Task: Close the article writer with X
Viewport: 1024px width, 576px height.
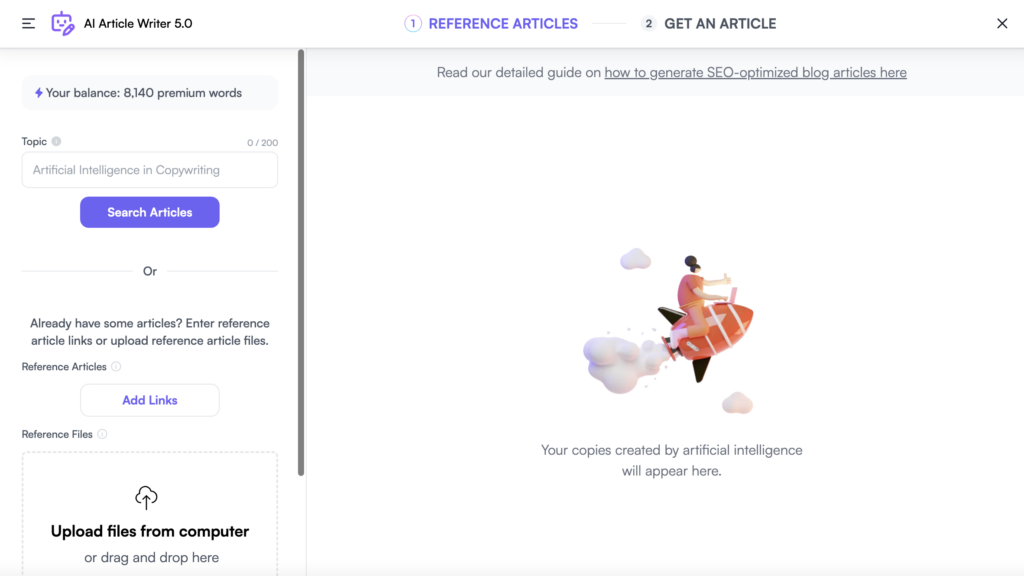Action: [x=1002, y=24]
